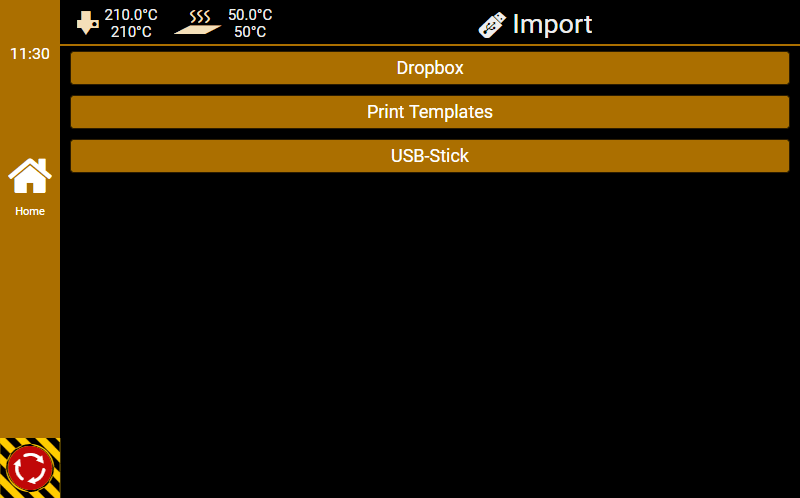This screenshot has width=800, height=498.
Task: Click the 11:30 clock display
Action: [x=30, y=54]
